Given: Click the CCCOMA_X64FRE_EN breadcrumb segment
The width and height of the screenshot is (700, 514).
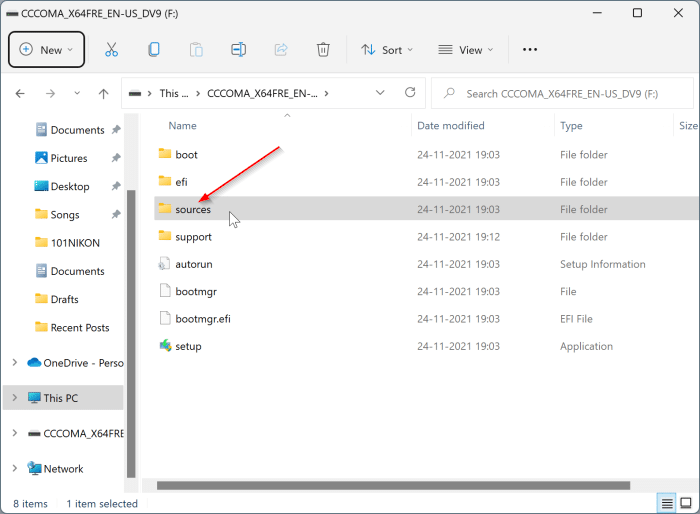Looking at the screenshot, I should tap(262, 93).
